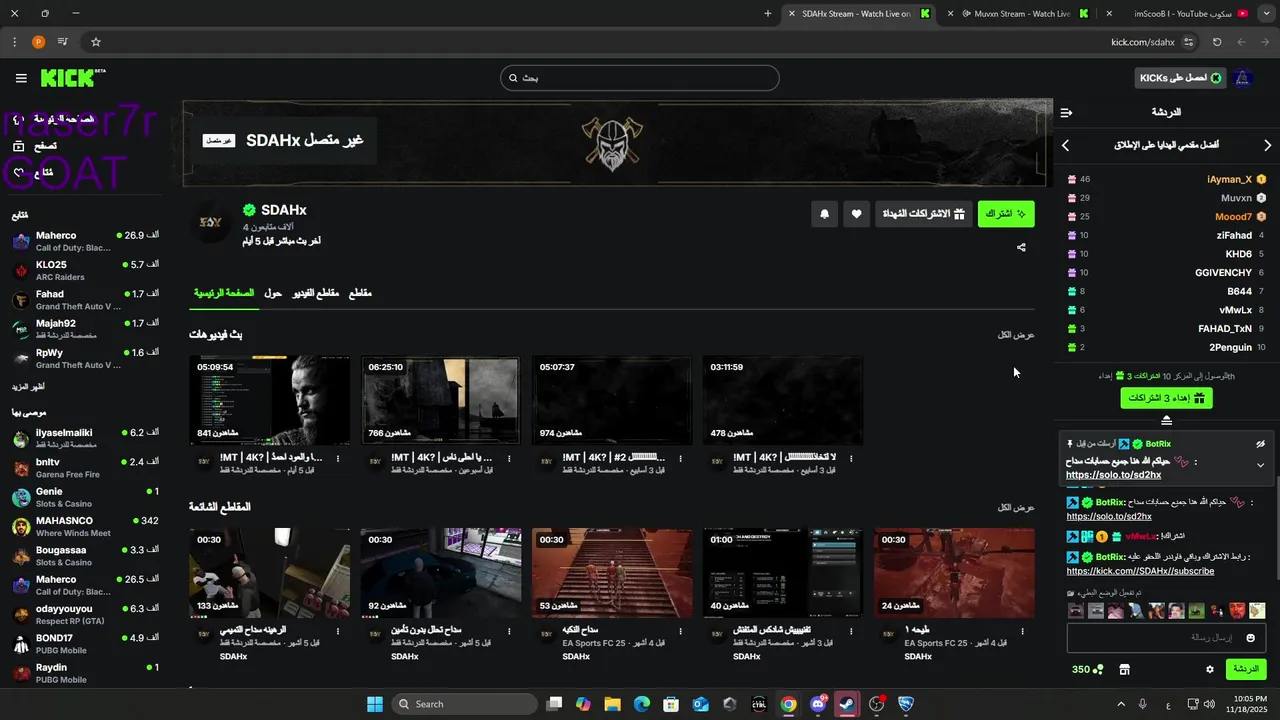1280x720 pixels.
Task: Click عرض الكل for broadcast videos
Action: tap(1016, 335)
